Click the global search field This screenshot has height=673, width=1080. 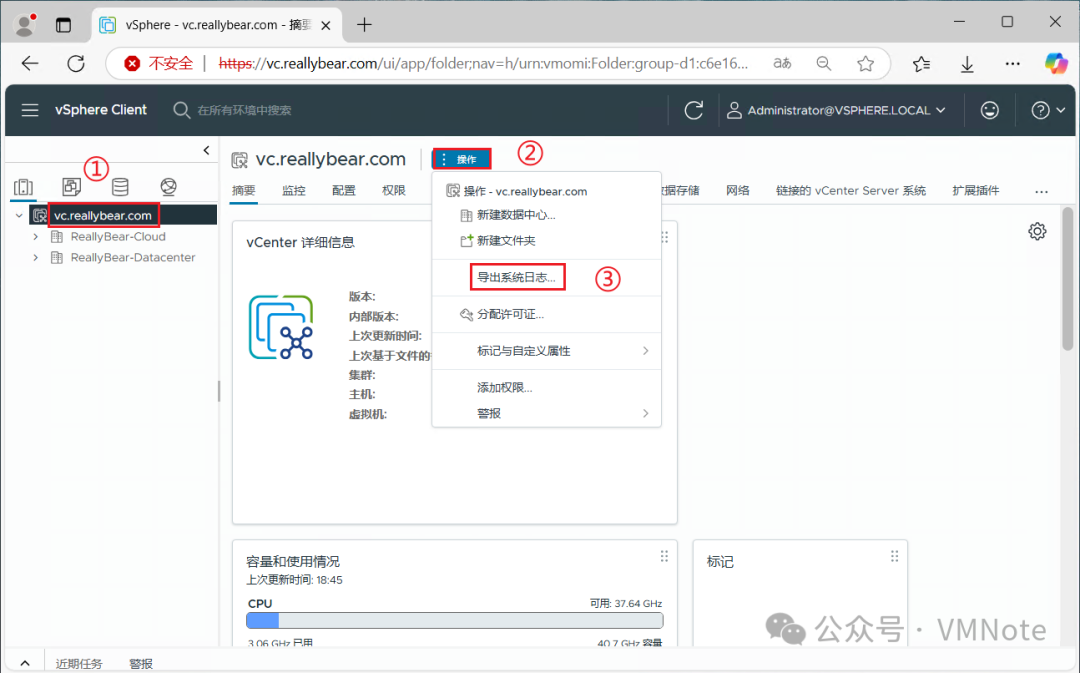pyautogui.click(x=245, y=110)
